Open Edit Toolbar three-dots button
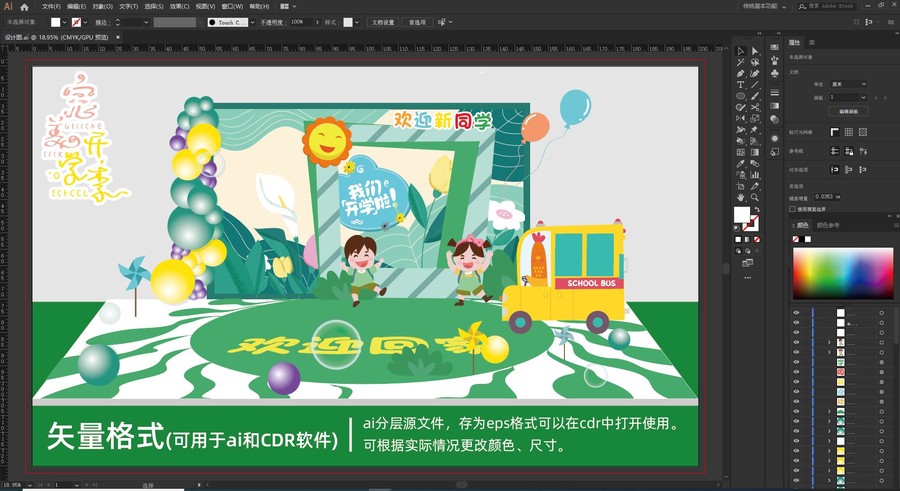The height and width of the screenshot is (491, 900). [x=747, y=277]
